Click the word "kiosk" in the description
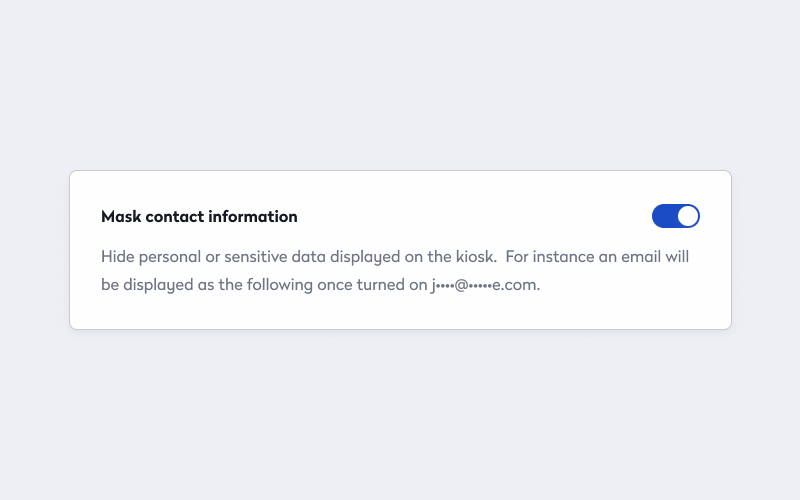This screenshot has height=500, width=800. 475,257
